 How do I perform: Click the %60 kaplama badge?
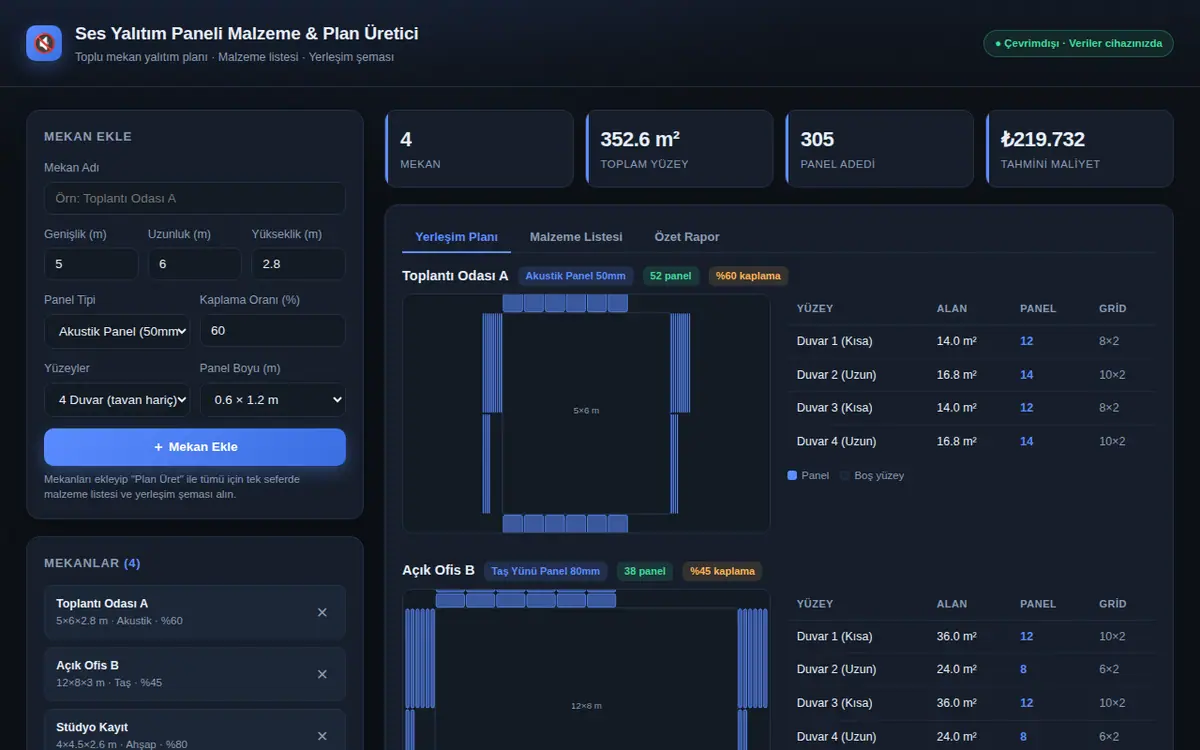pos(748,276)
